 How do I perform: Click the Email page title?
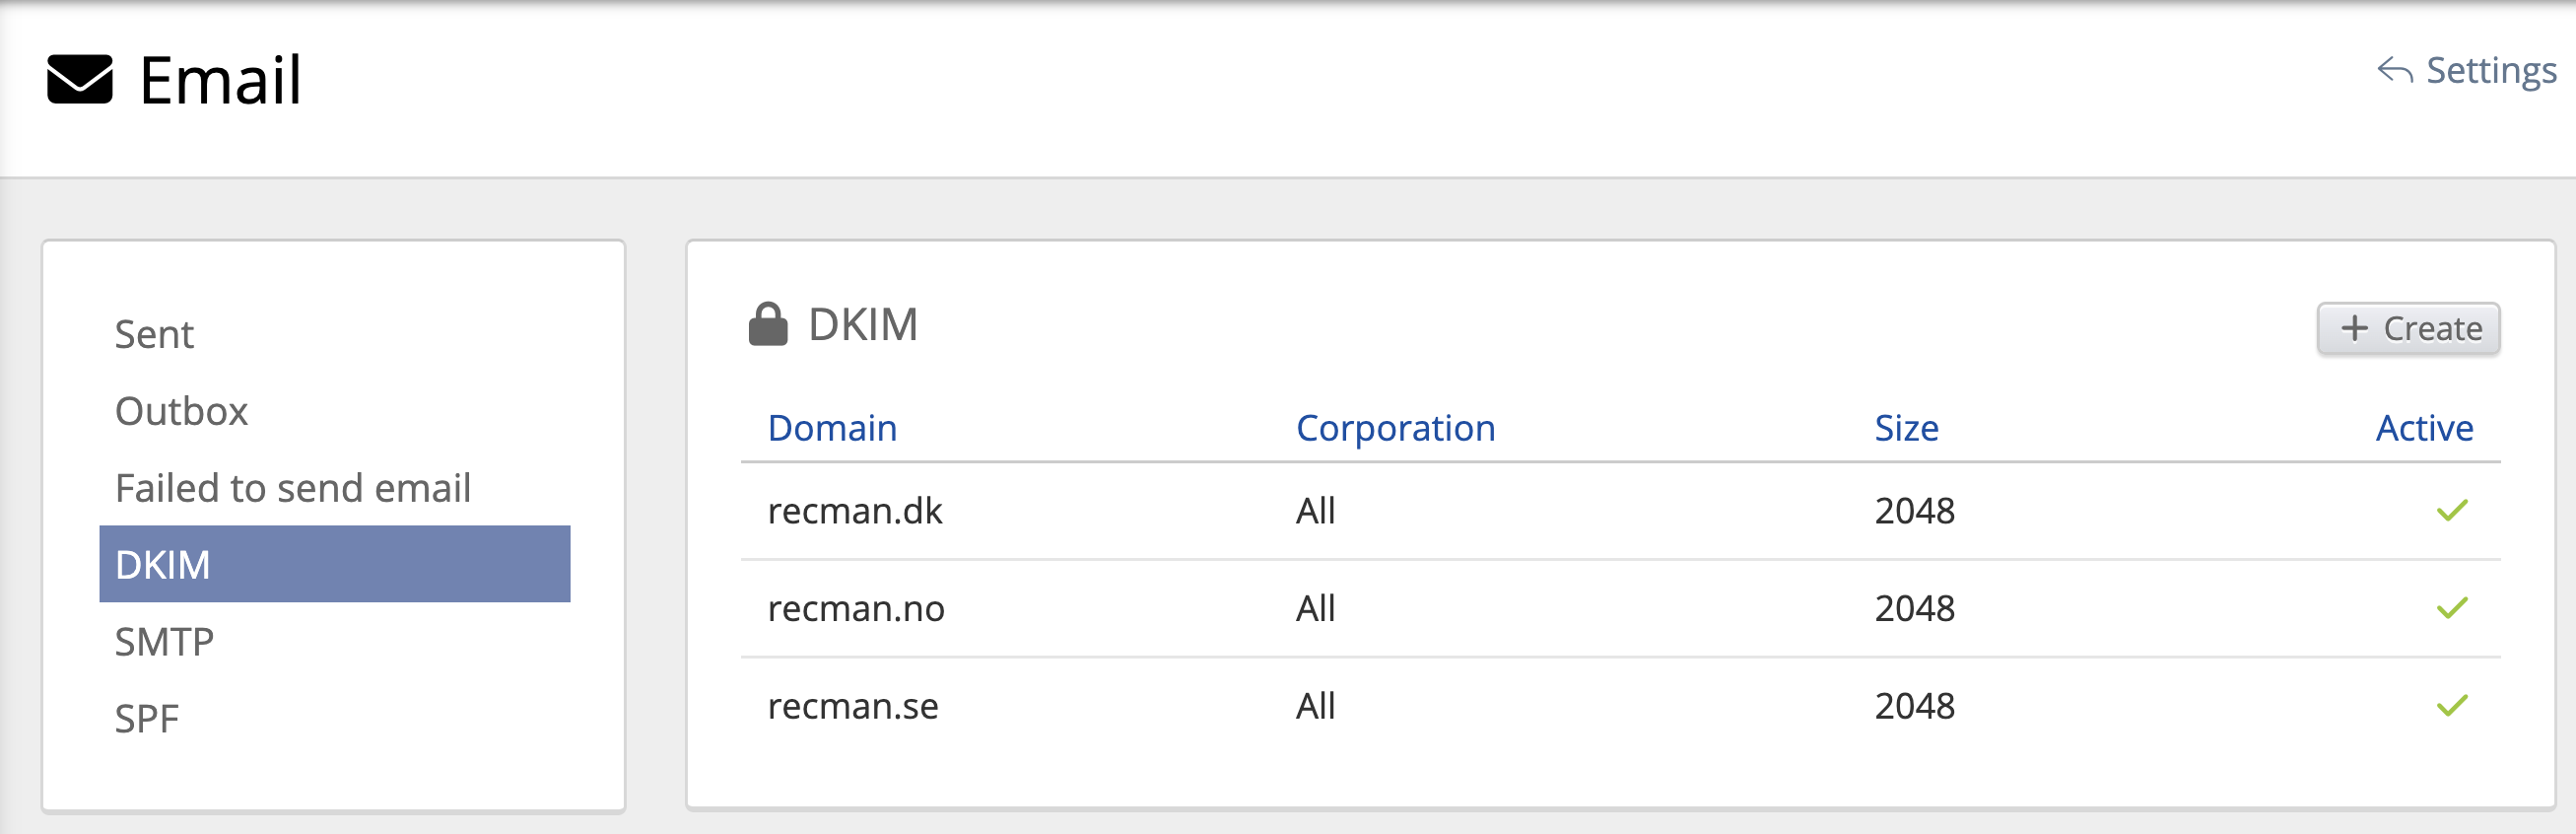pos(220,79)
